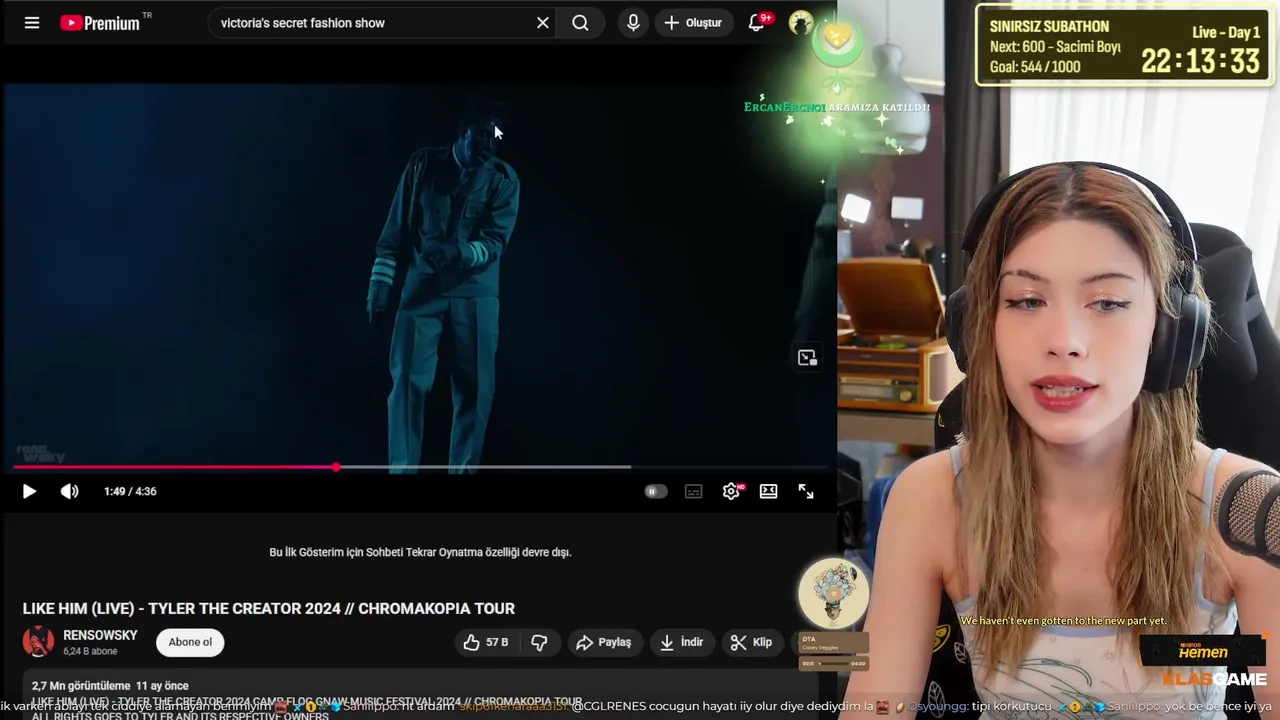Click the video title LIKE HIM (LIVE)
Viewport: 1280px width, 720px height.
tap(269, 608)
